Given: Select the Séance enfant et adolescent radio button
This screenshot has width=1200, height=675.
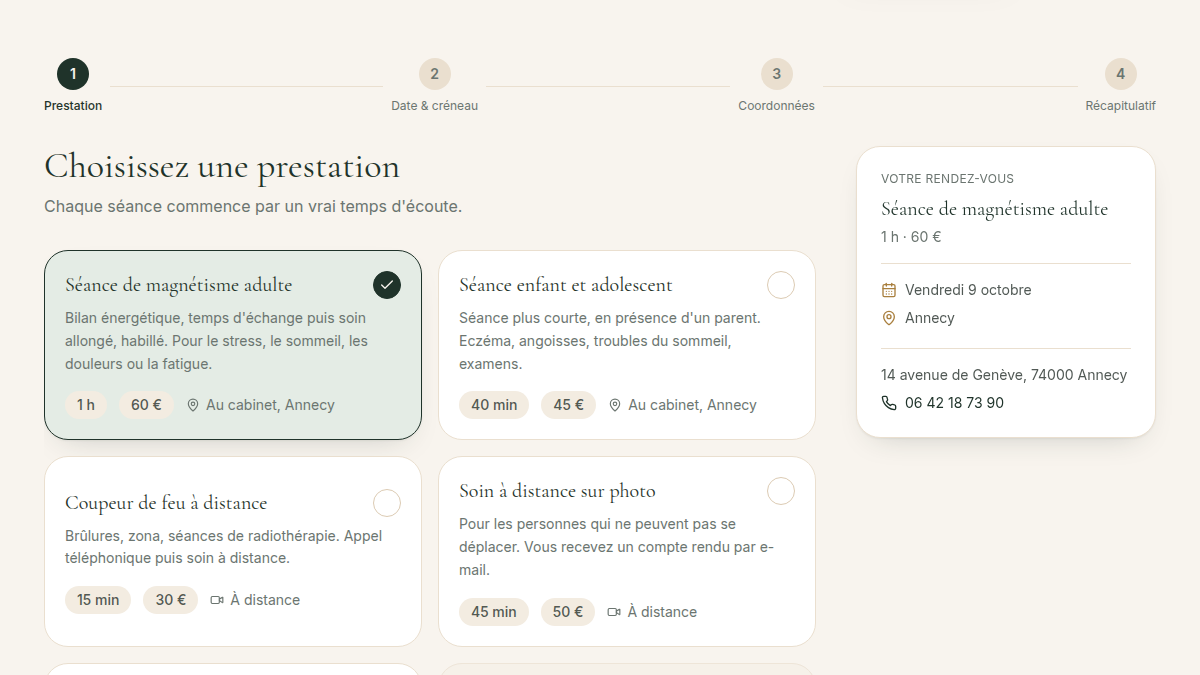Looking at the screenshot, I should (781, 285).
